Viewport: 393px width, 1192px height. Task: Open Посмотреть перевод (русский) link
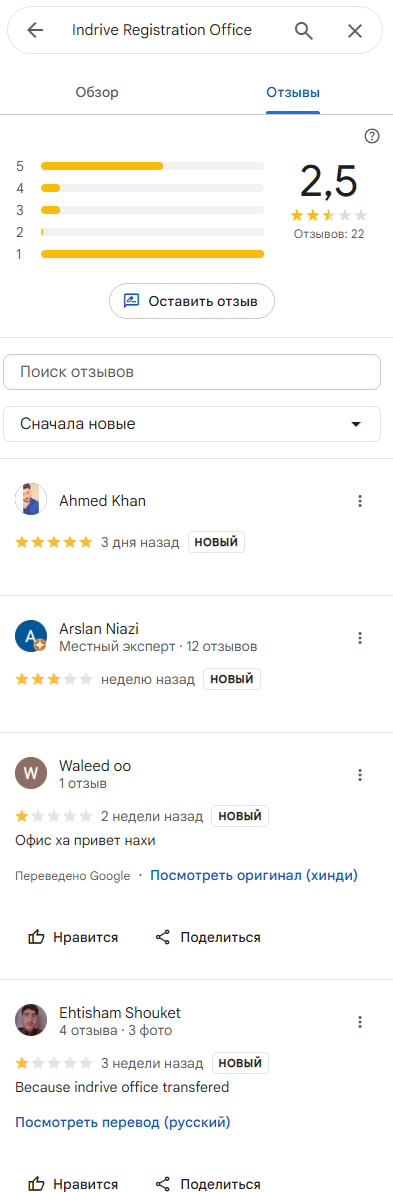click(x=122, y=1122)
